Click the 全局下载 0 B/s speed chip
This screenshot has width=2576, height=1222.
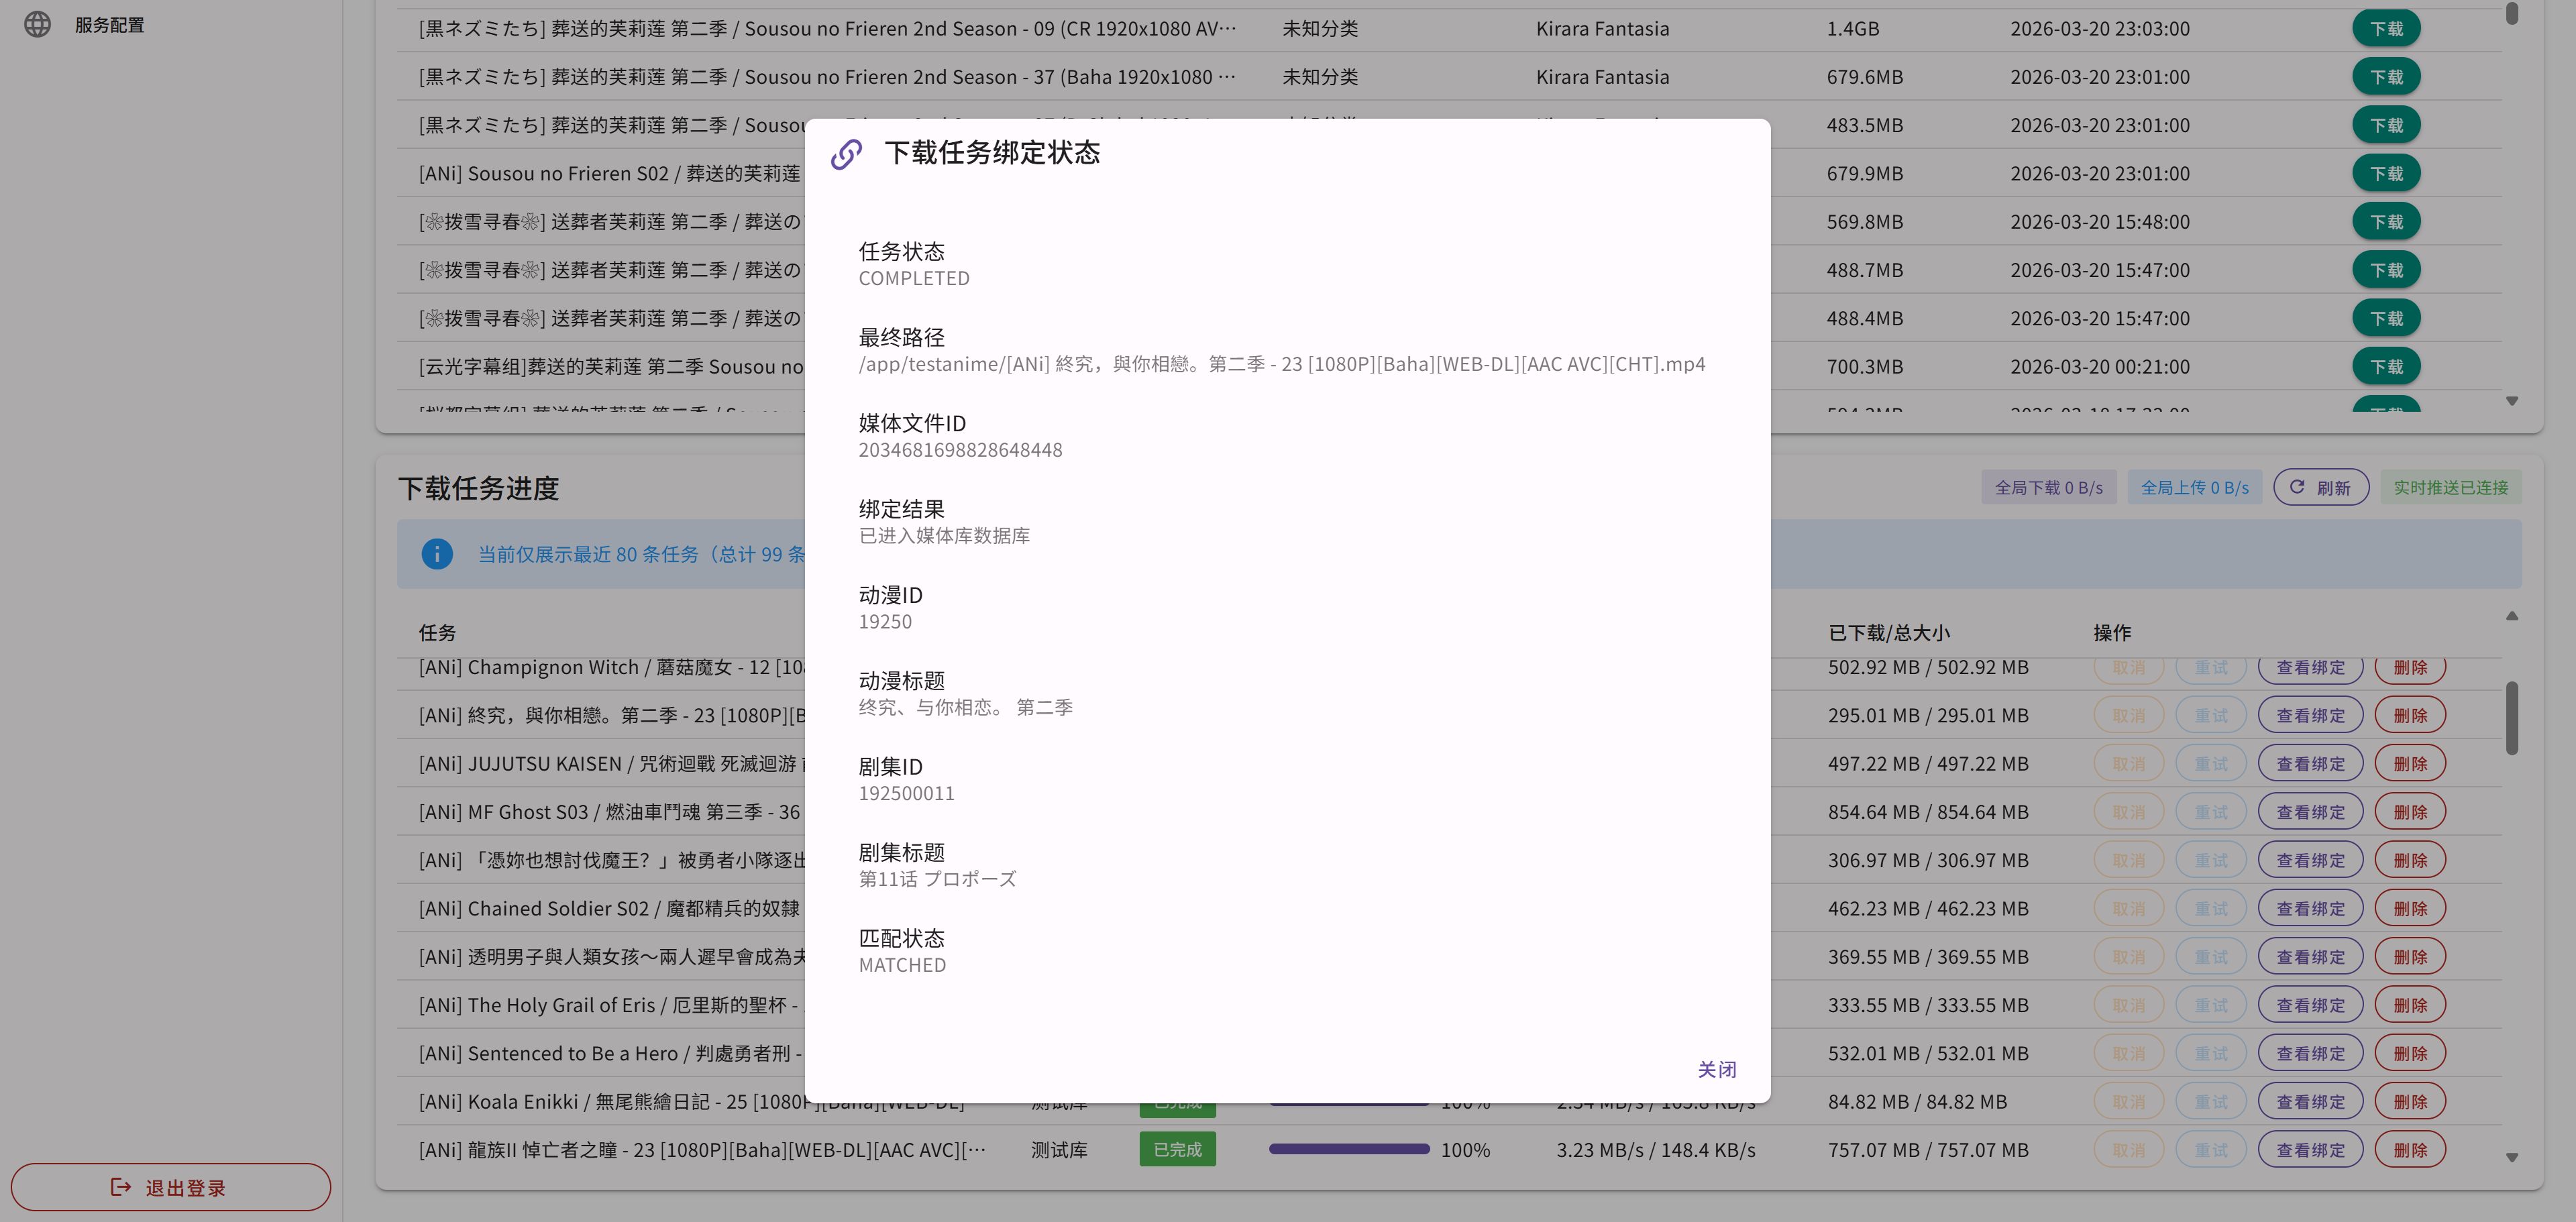(2048, 488)
